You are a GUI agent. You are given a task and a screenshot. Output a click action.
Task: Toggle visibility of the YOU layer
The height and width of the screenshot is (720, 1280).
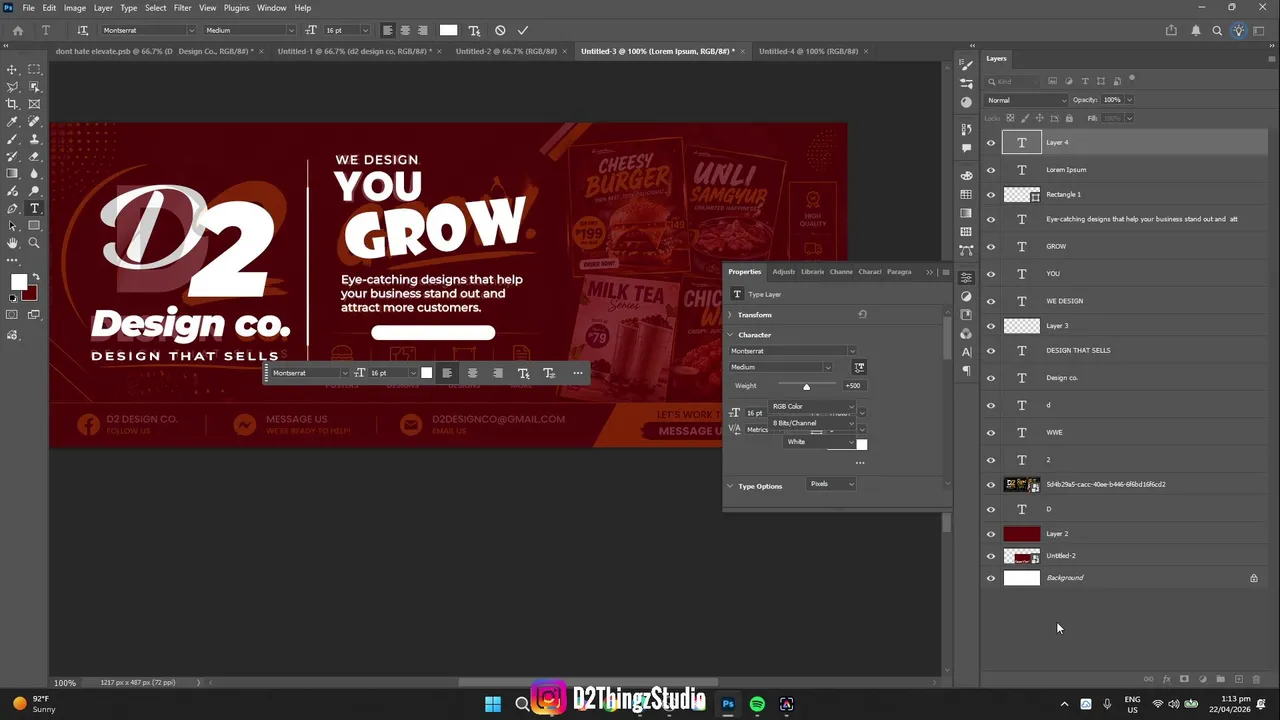pyautogui.click(x=991, y=274)
